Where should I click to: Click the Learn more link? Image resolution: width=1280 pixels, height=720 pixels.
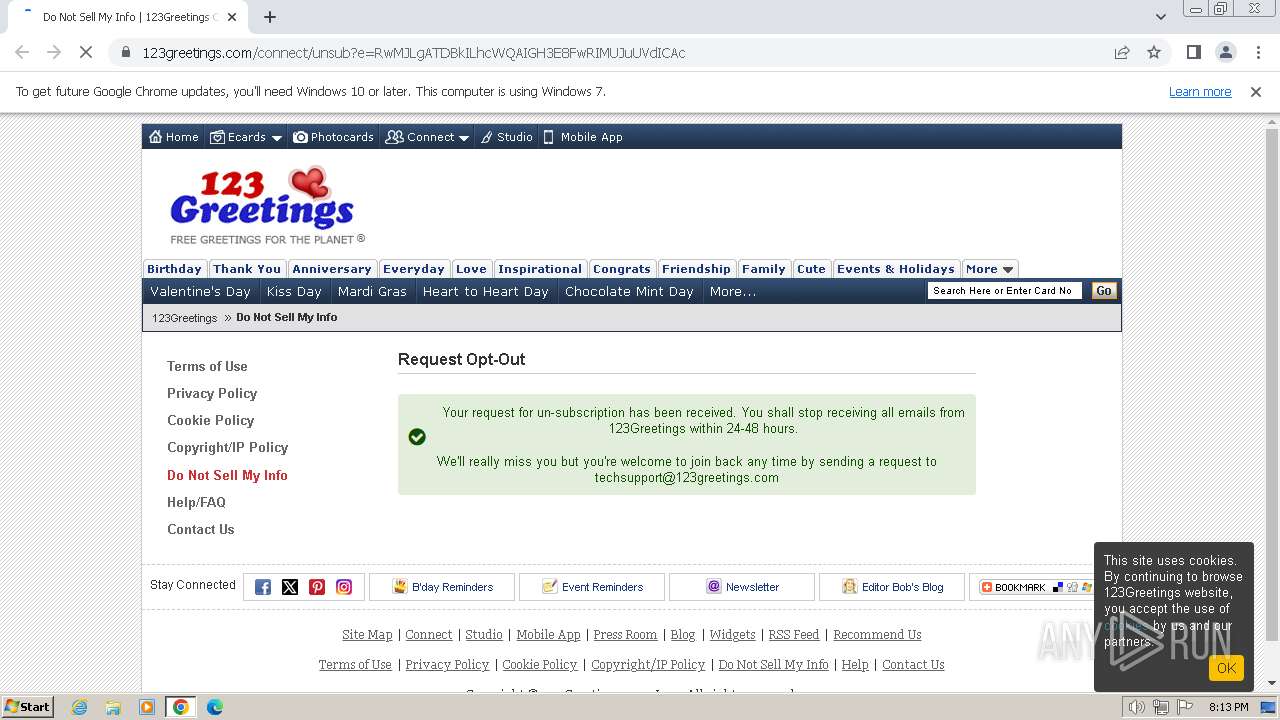[1200, 91]
